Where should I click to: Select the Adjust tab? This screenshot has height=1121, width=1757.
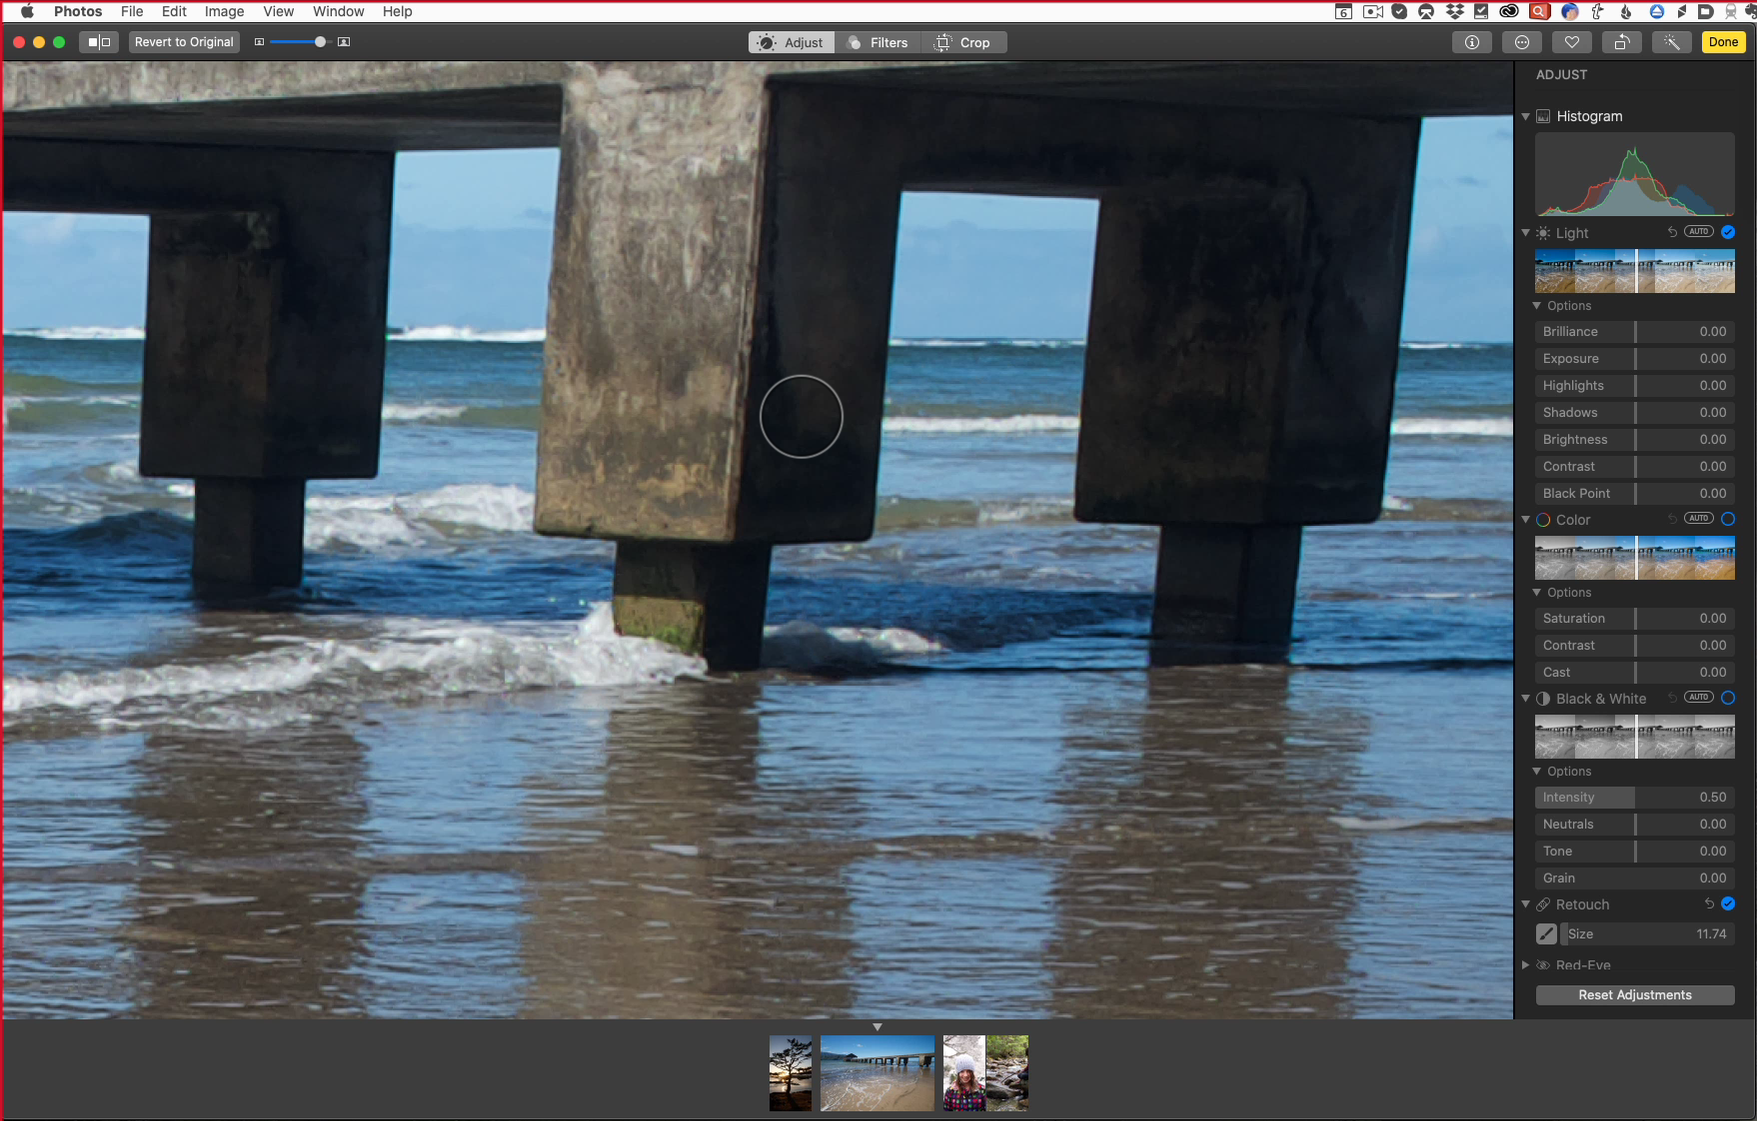click(x=792, y=42)
